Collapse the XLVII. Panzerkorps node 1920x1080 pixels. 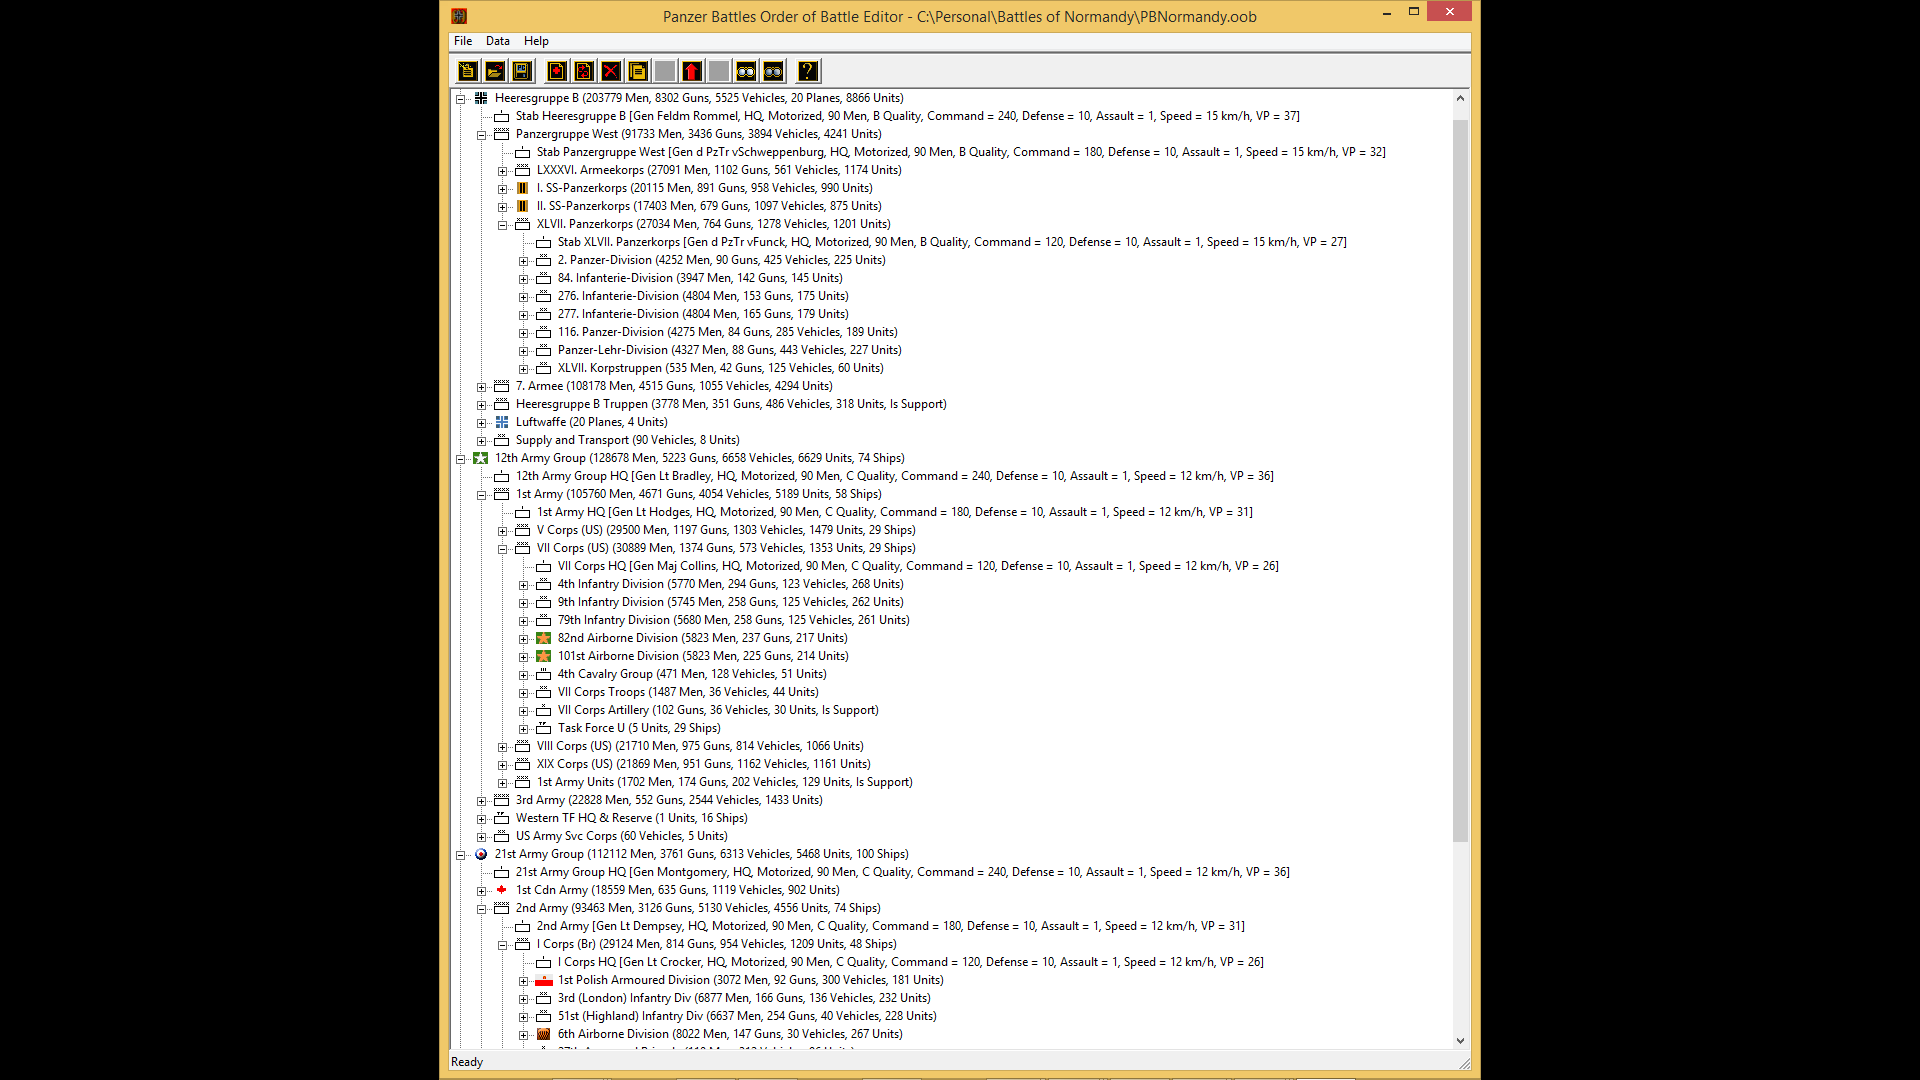click(503, 225)
